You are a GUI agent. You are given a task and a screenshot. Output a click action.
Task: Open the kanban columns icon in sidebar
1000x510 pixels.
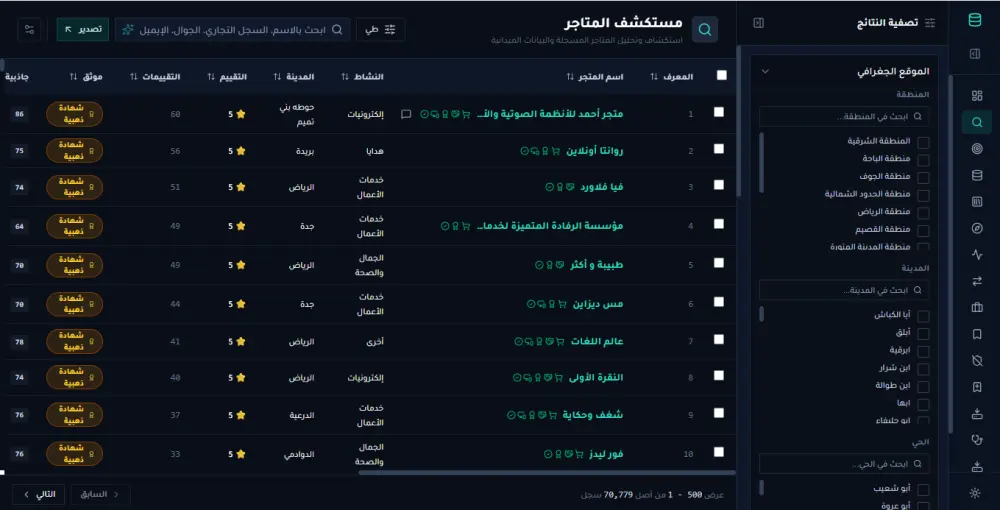pyautogui.click(x=977, y=201)
